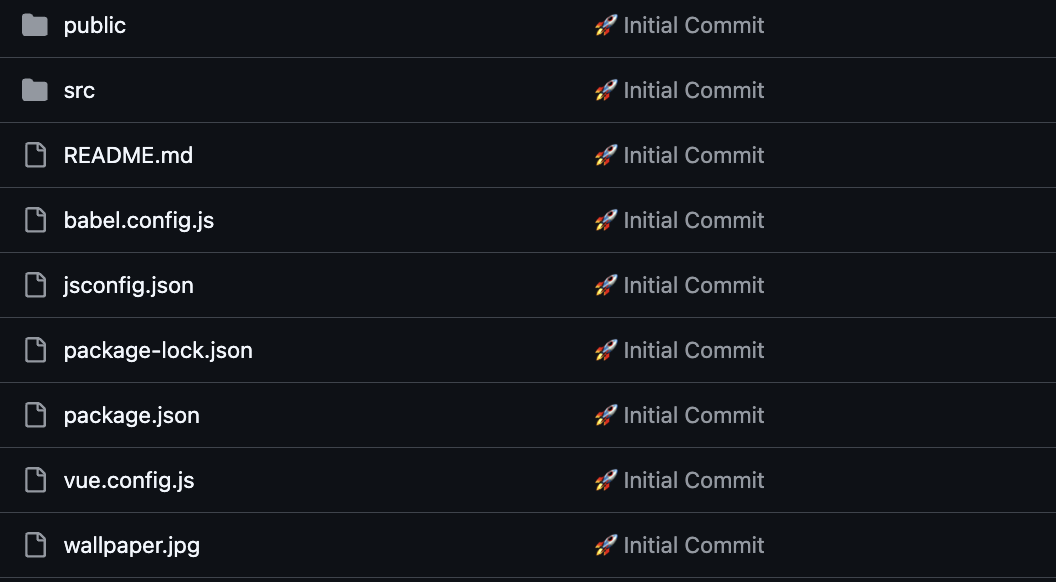Click the package.json file icon
Screen dimensions: 1056x582
point(35,415)
